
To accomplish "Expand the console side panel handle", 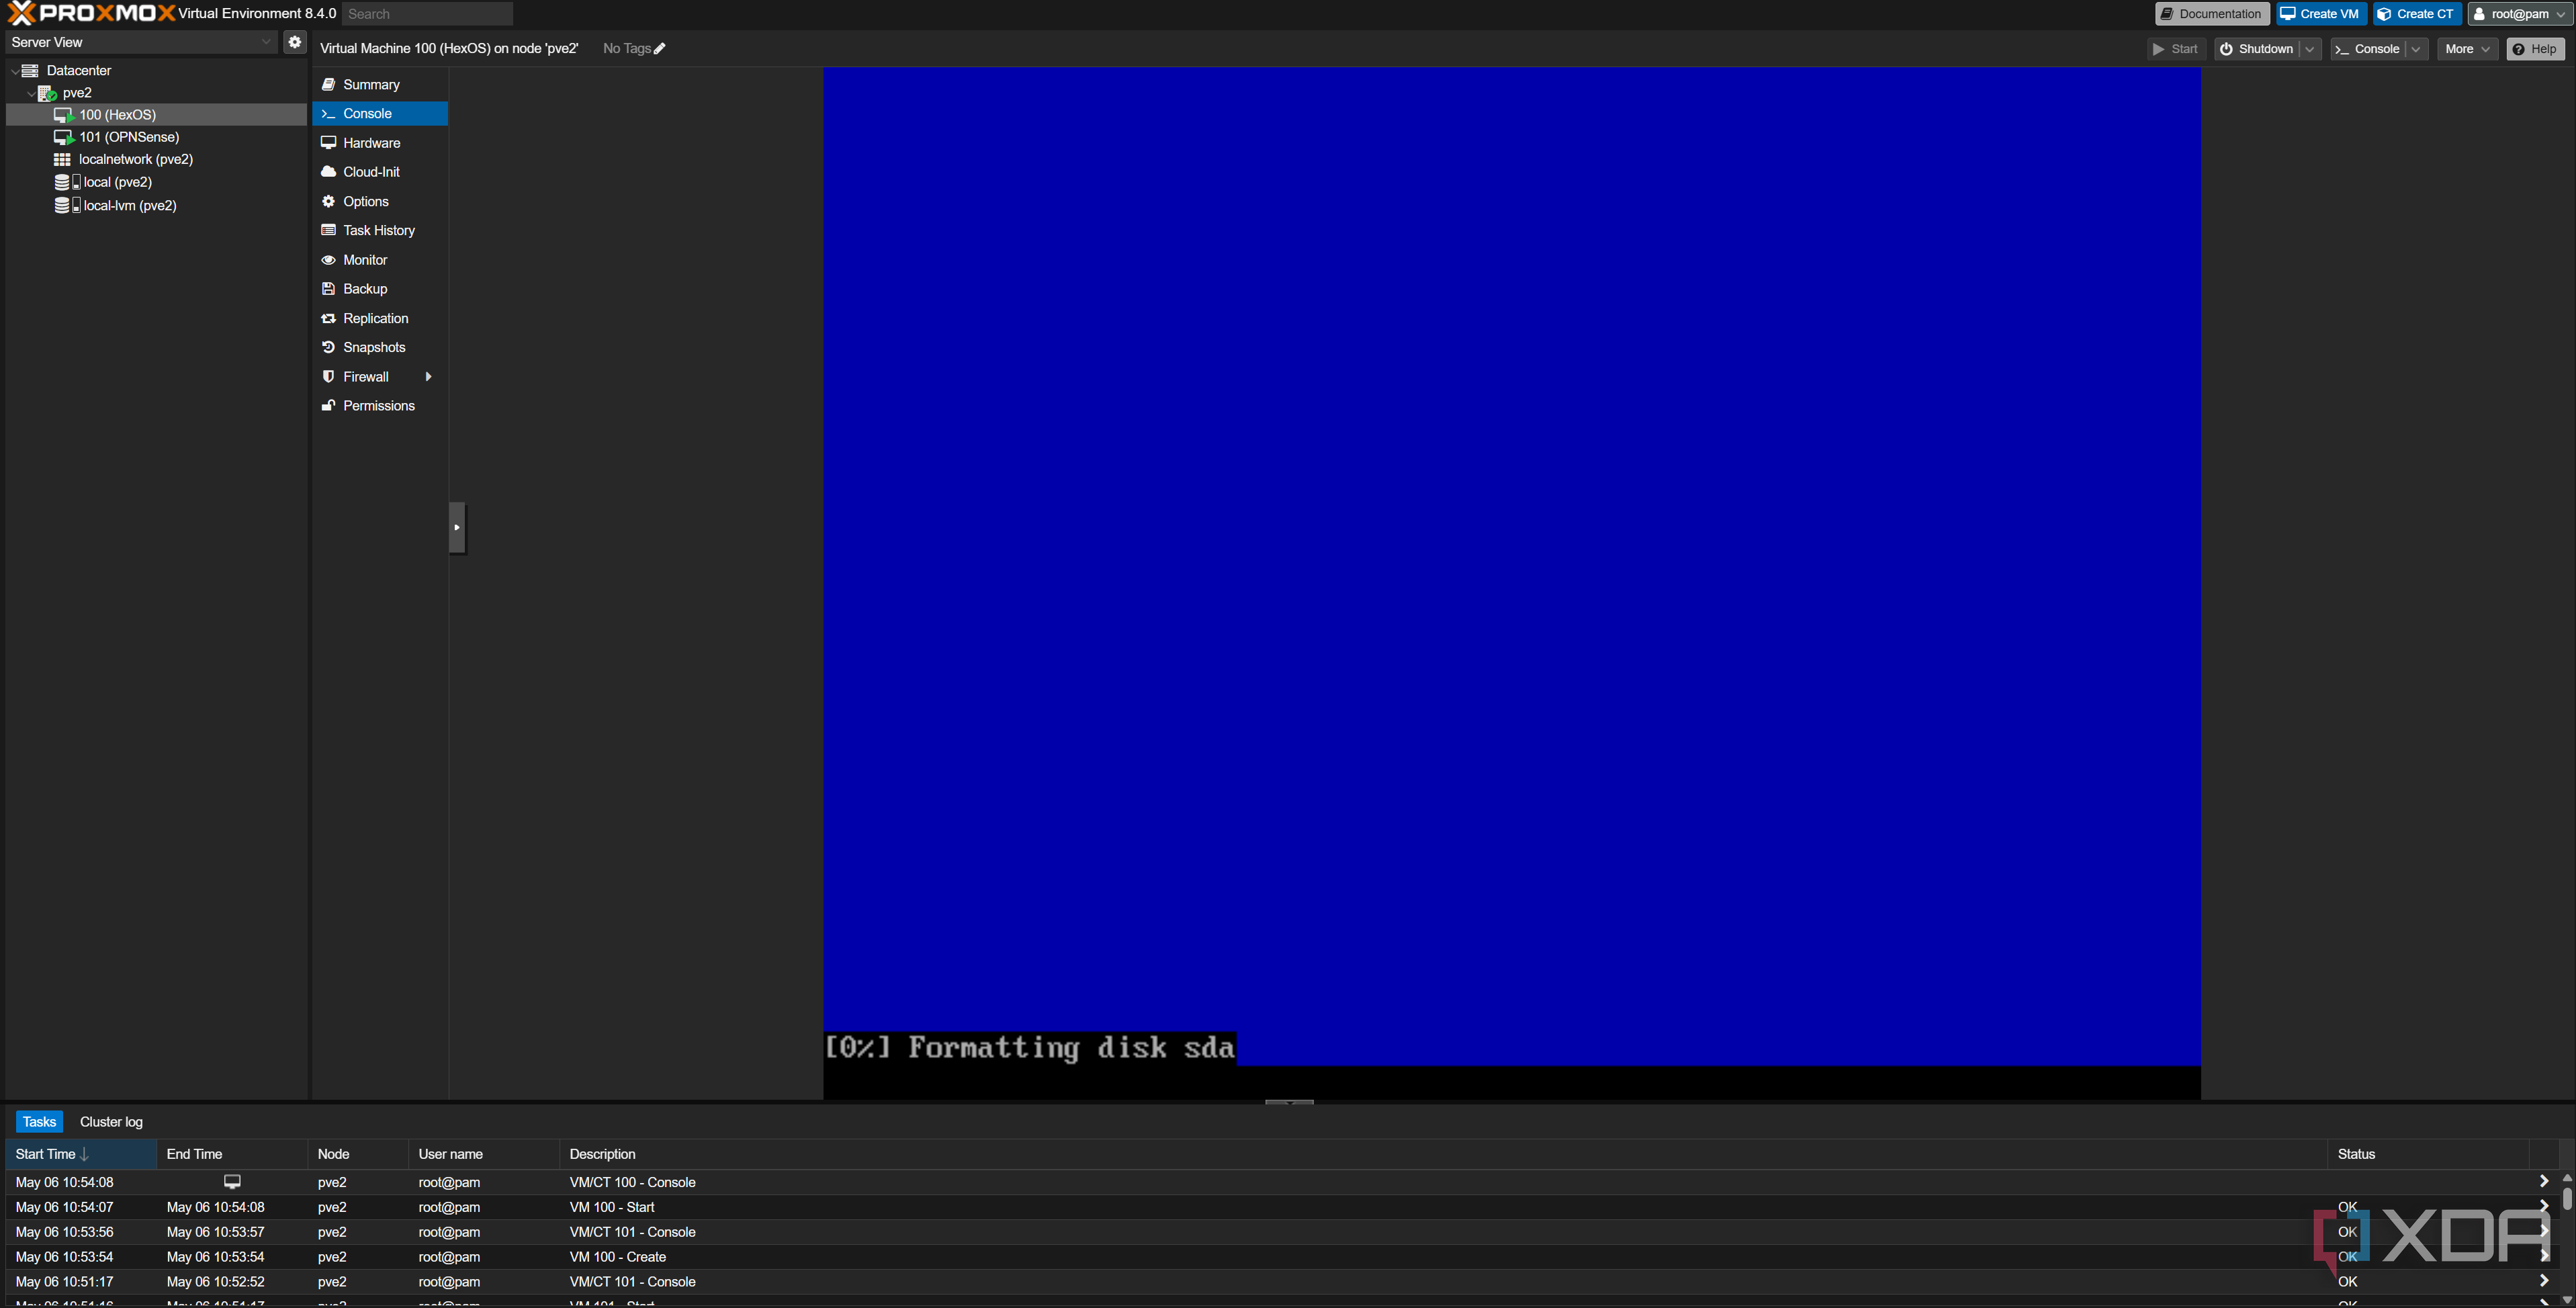I will [x=457, y=528].
